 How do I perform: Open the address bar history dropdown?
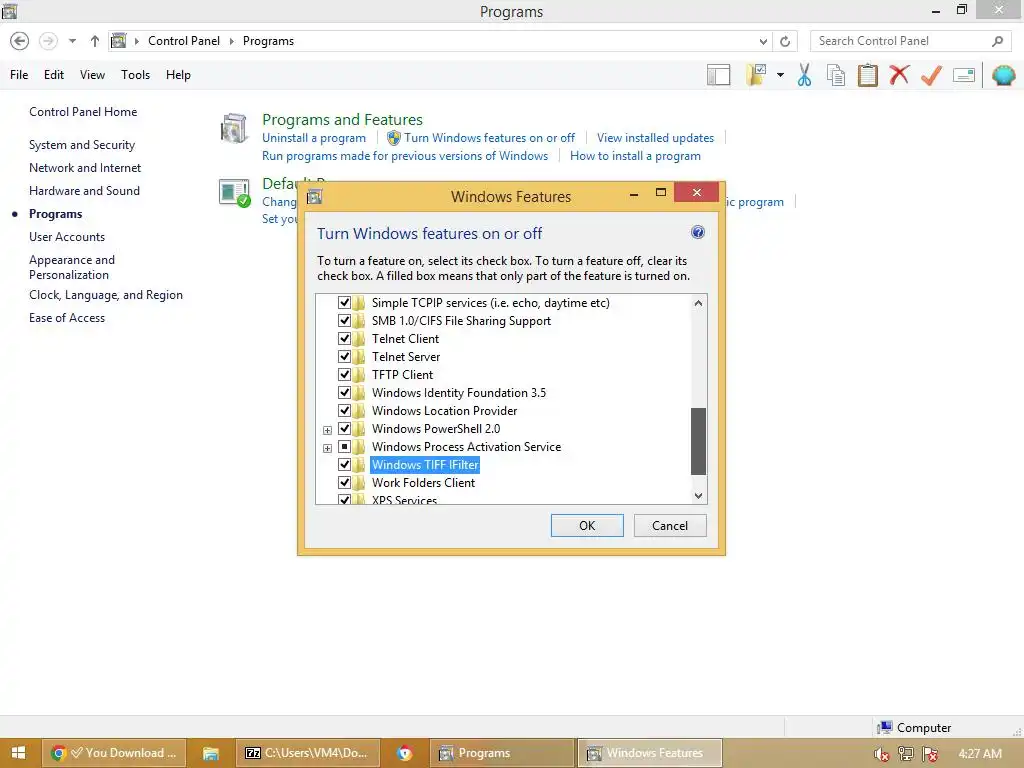point(763,41)
